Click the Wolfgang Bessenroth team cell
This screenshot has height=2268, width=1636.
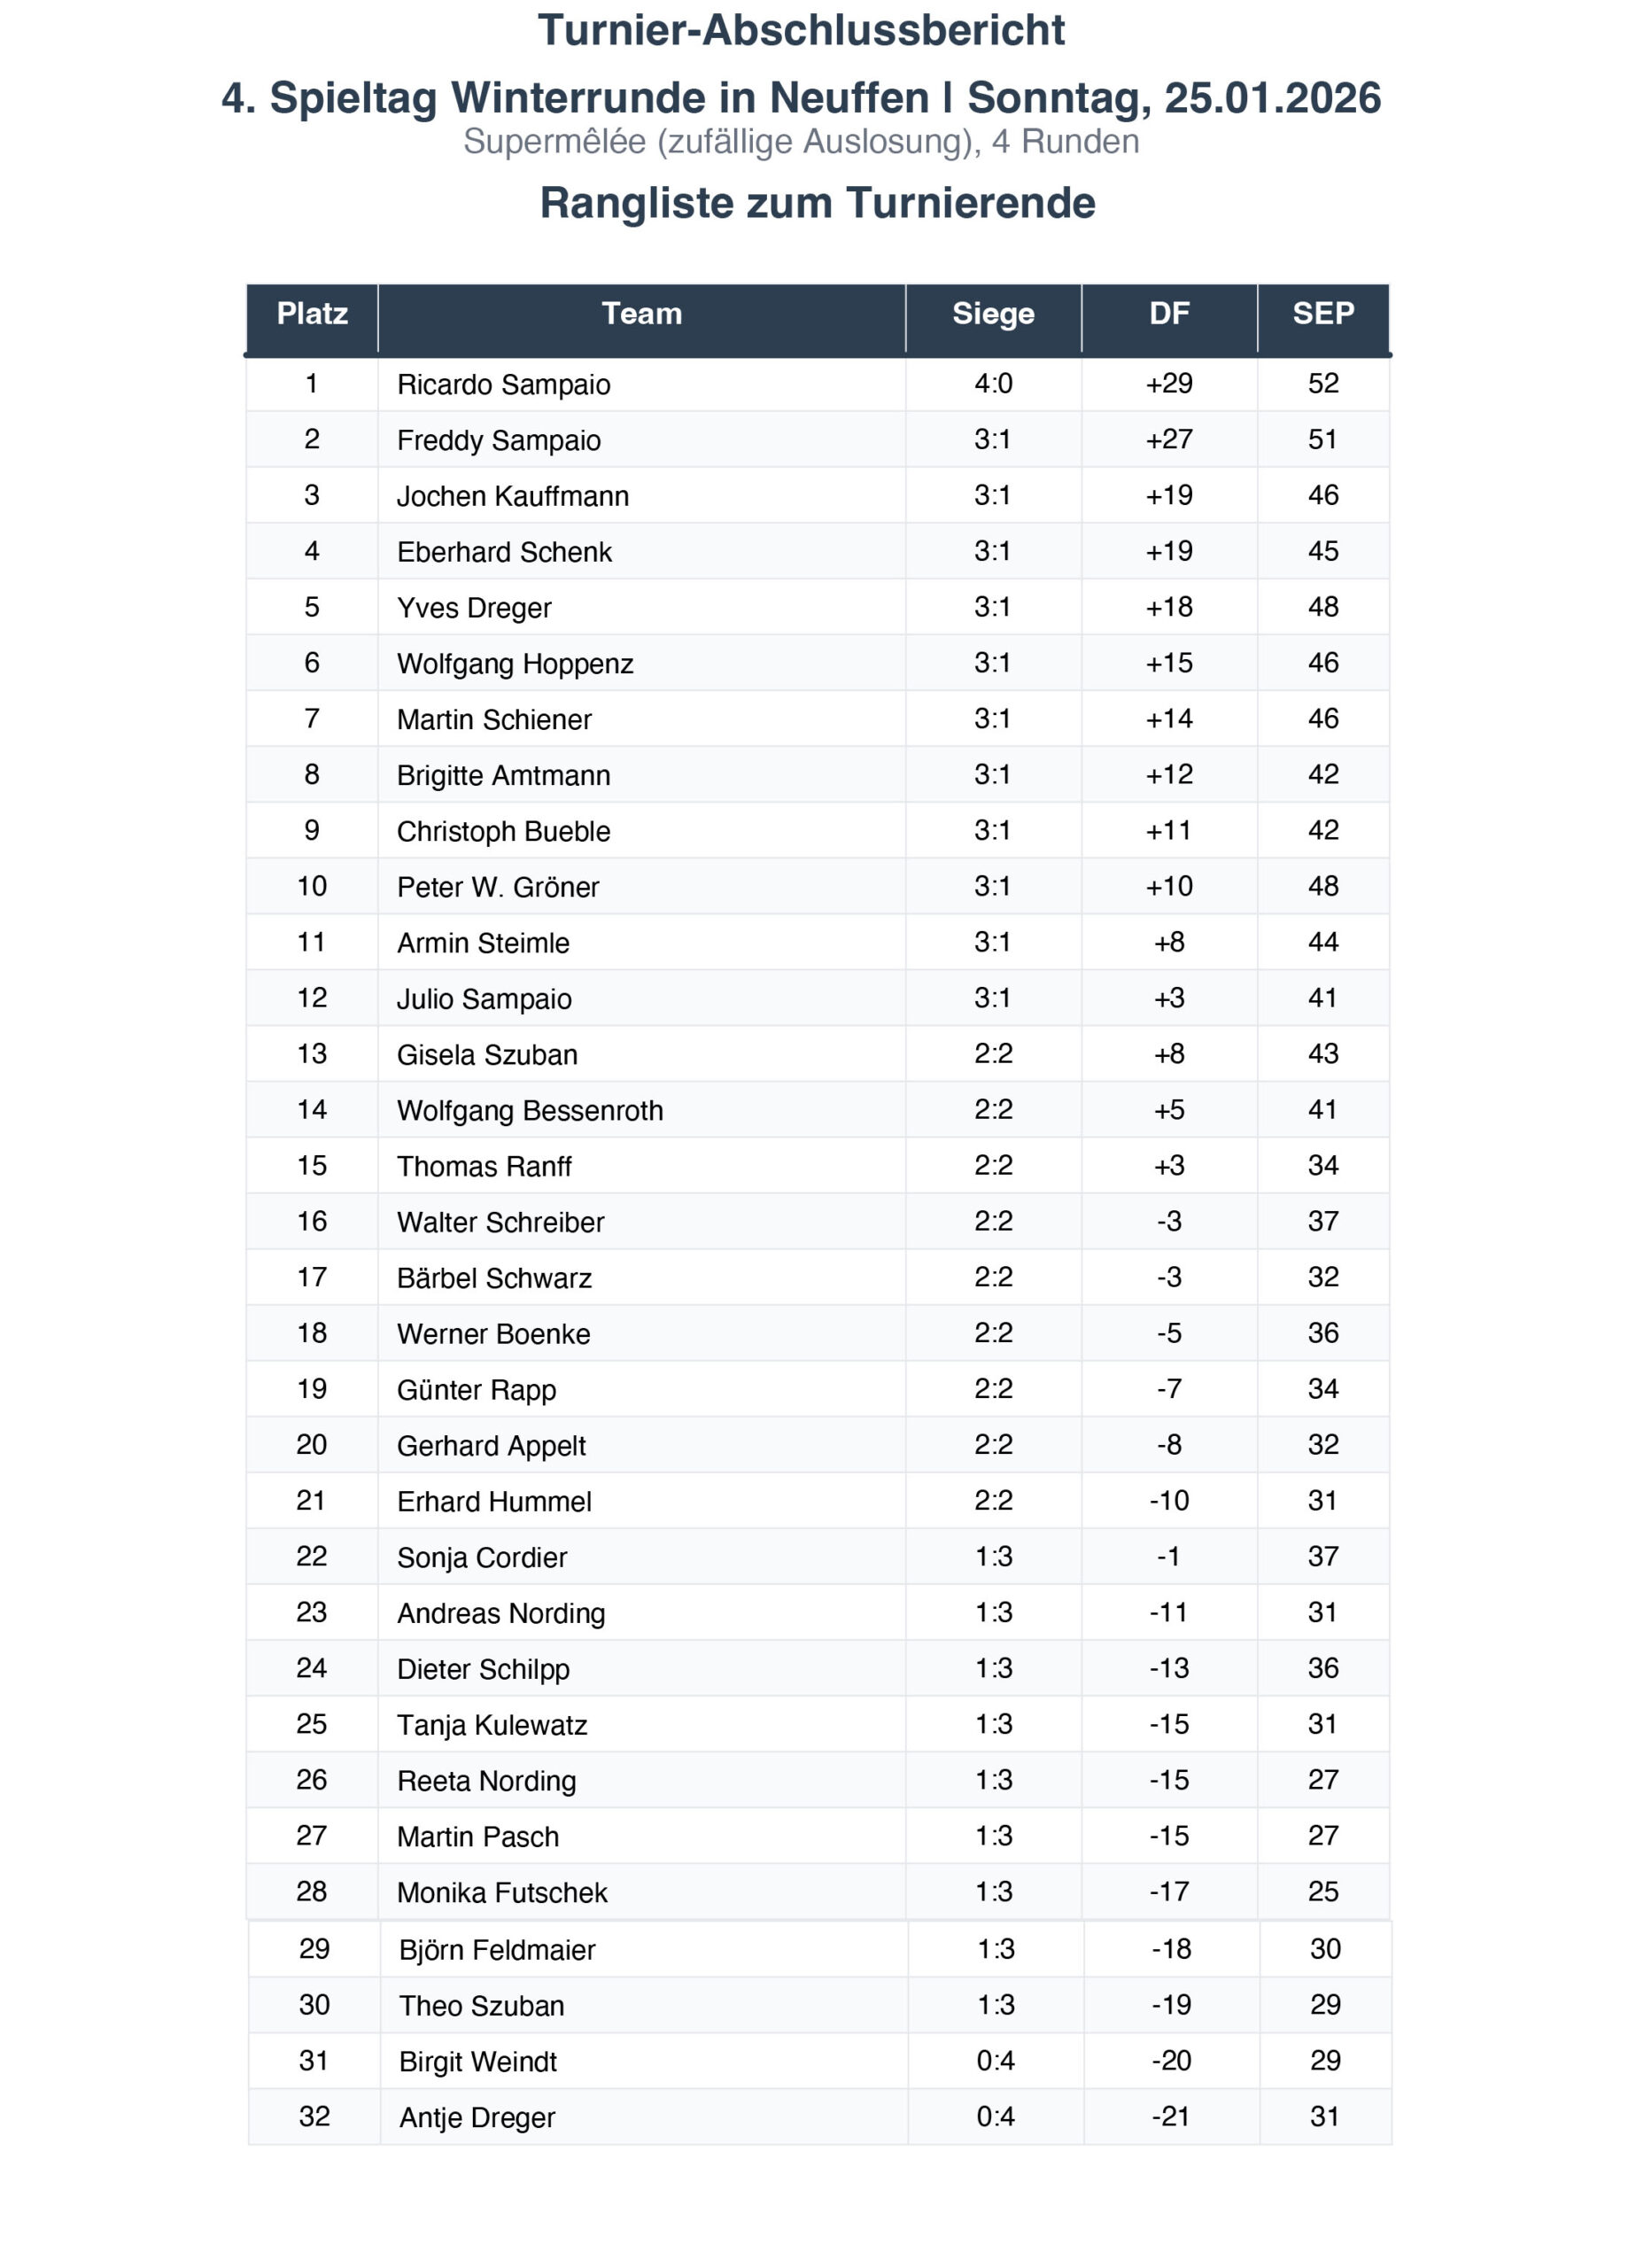pos(529,1111)
